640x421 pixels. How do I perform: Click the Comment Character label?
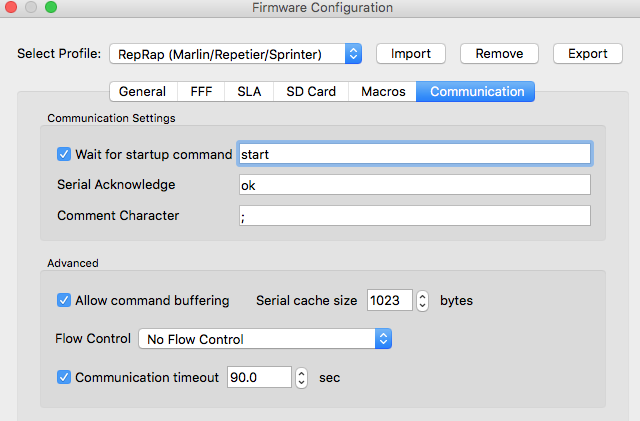click(x=118, y=216)
